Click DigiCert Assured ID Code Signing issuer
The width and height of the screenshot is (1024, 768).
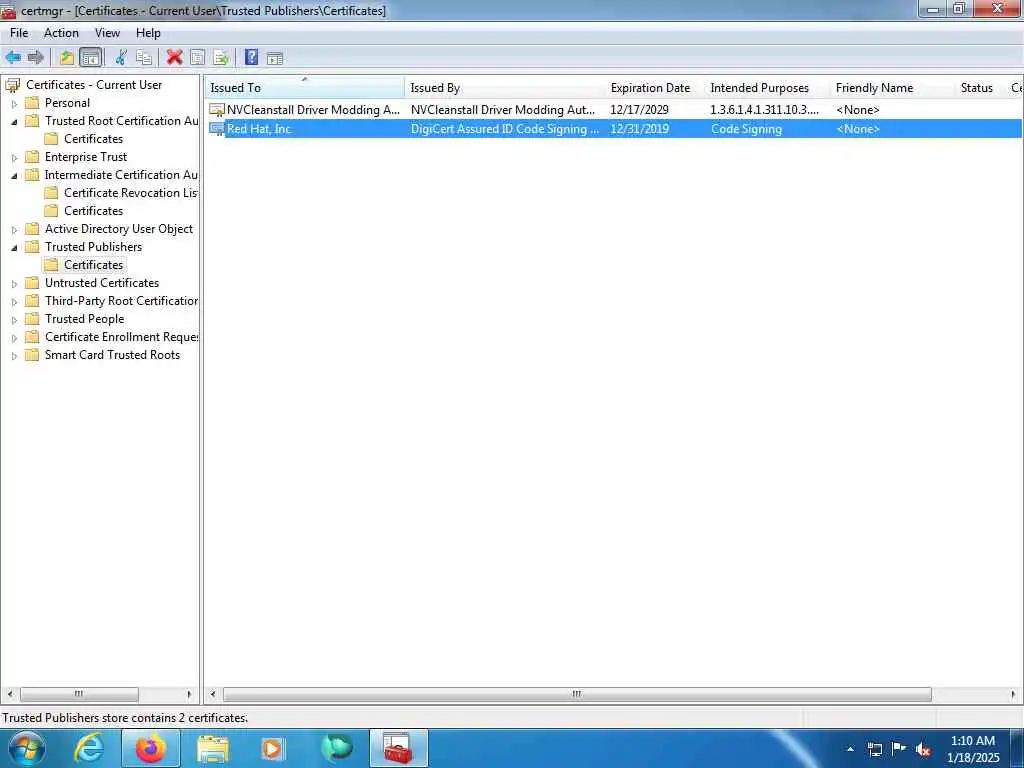click(x=505, y=129)
